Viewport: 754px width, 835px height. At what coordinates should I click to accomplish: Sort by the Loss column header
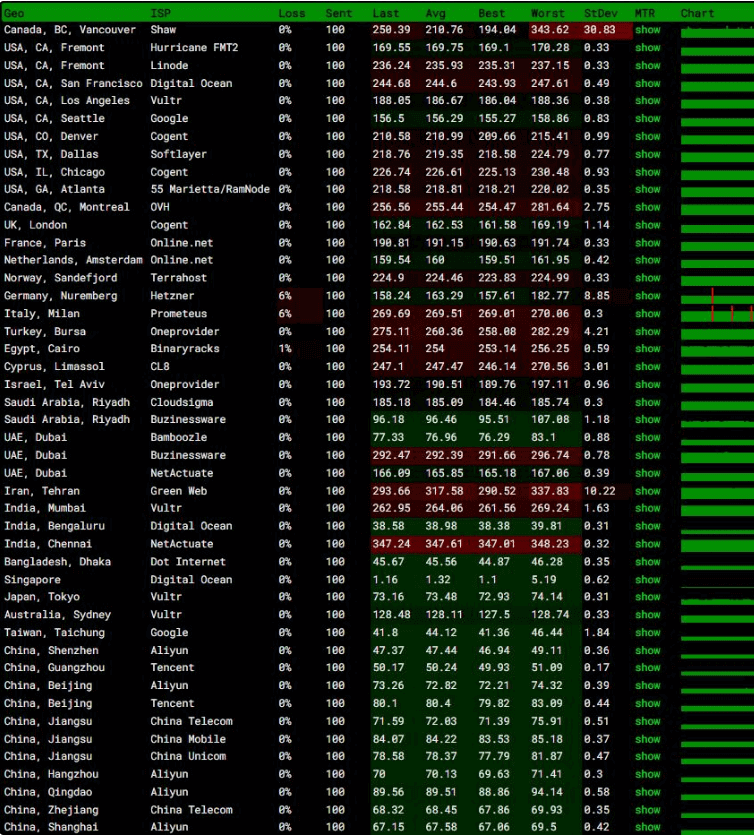pyautogui.click(x=292, y=13)
